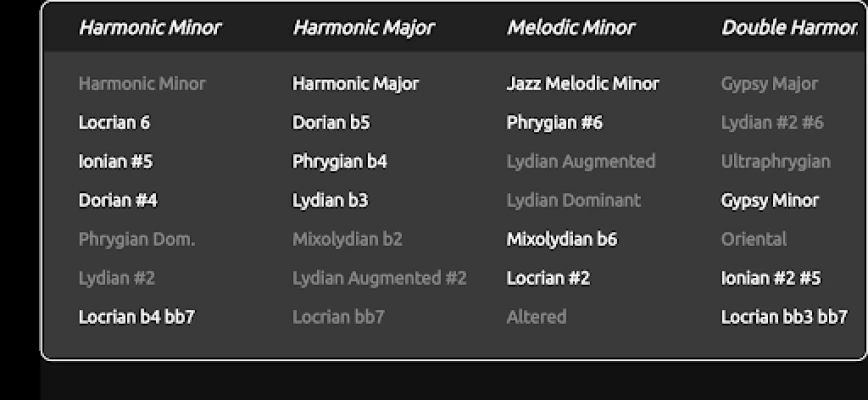Choose Ionian #2 #5 mode
The height and width of the screenshot is (400, 868).
click(x=771, y=278)
